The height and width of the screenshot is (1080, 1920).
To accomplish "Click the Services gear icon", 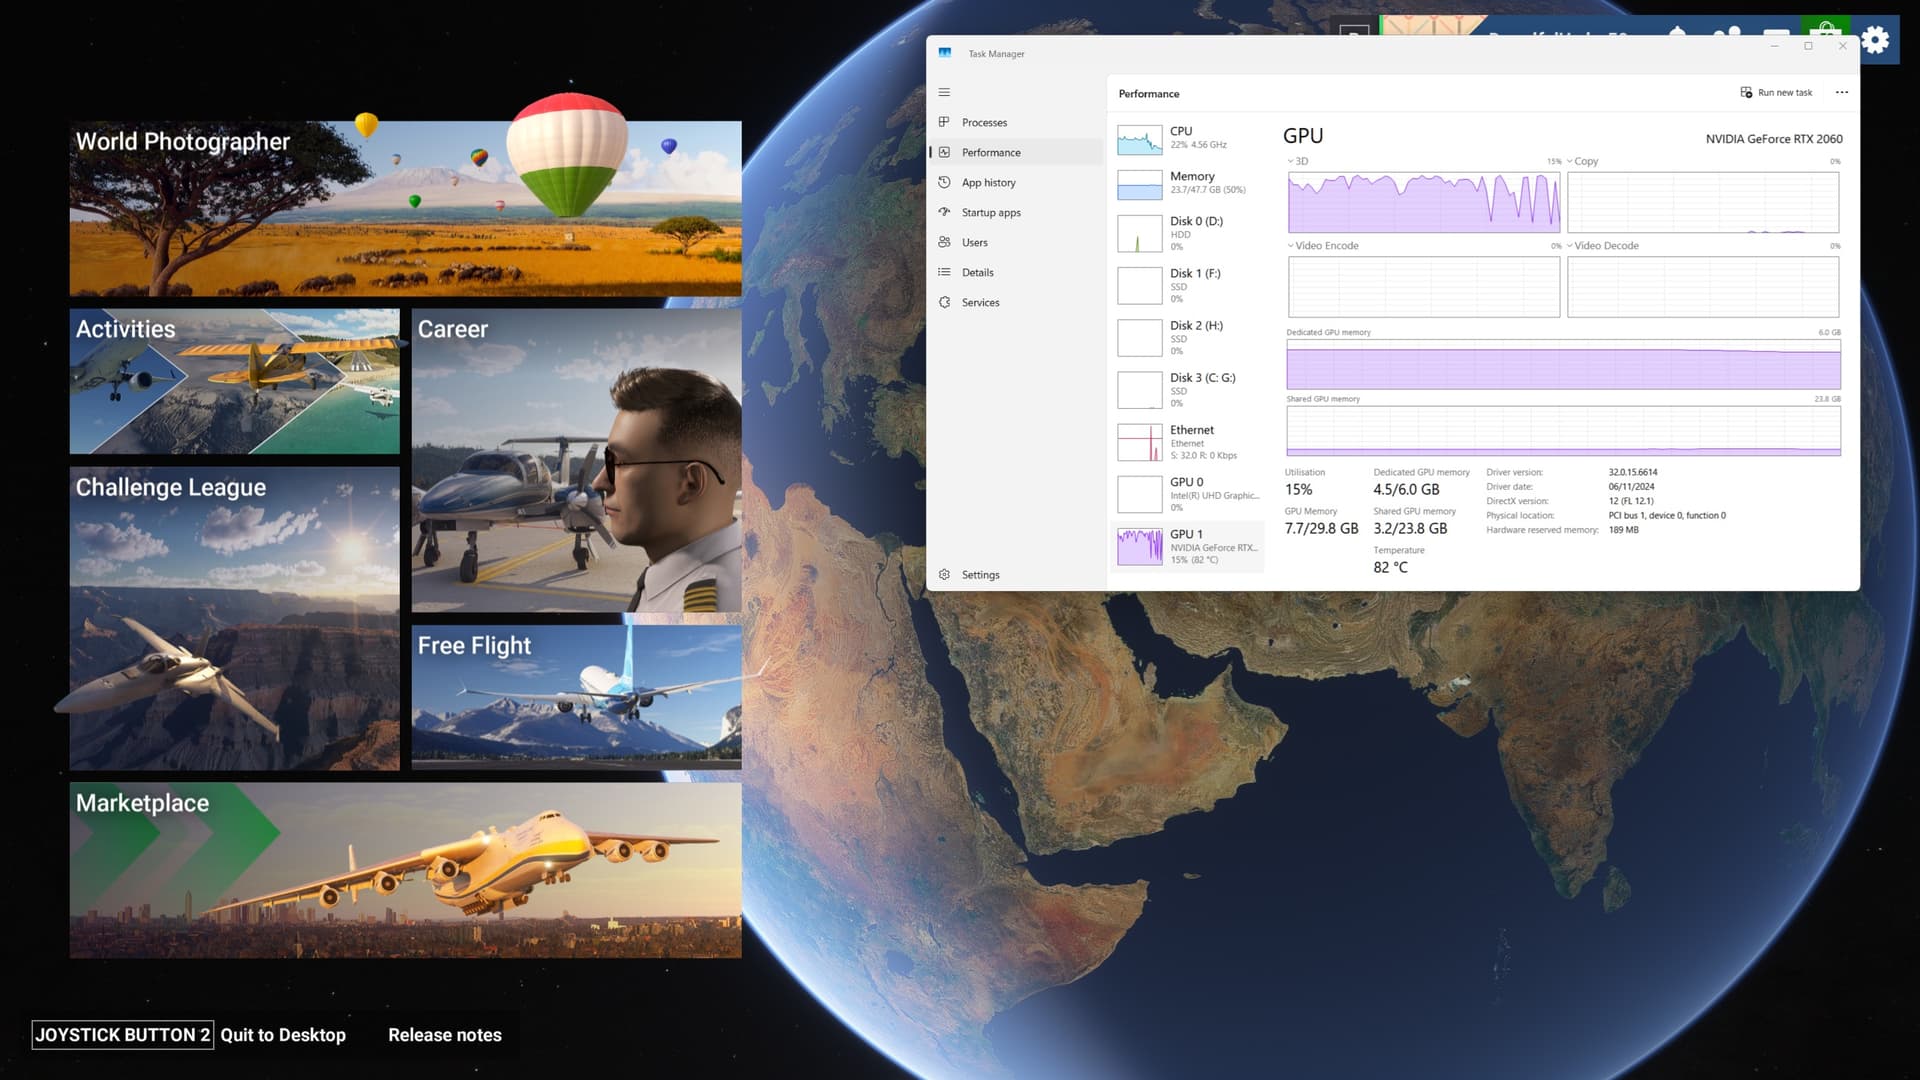I will click(944, 302).
